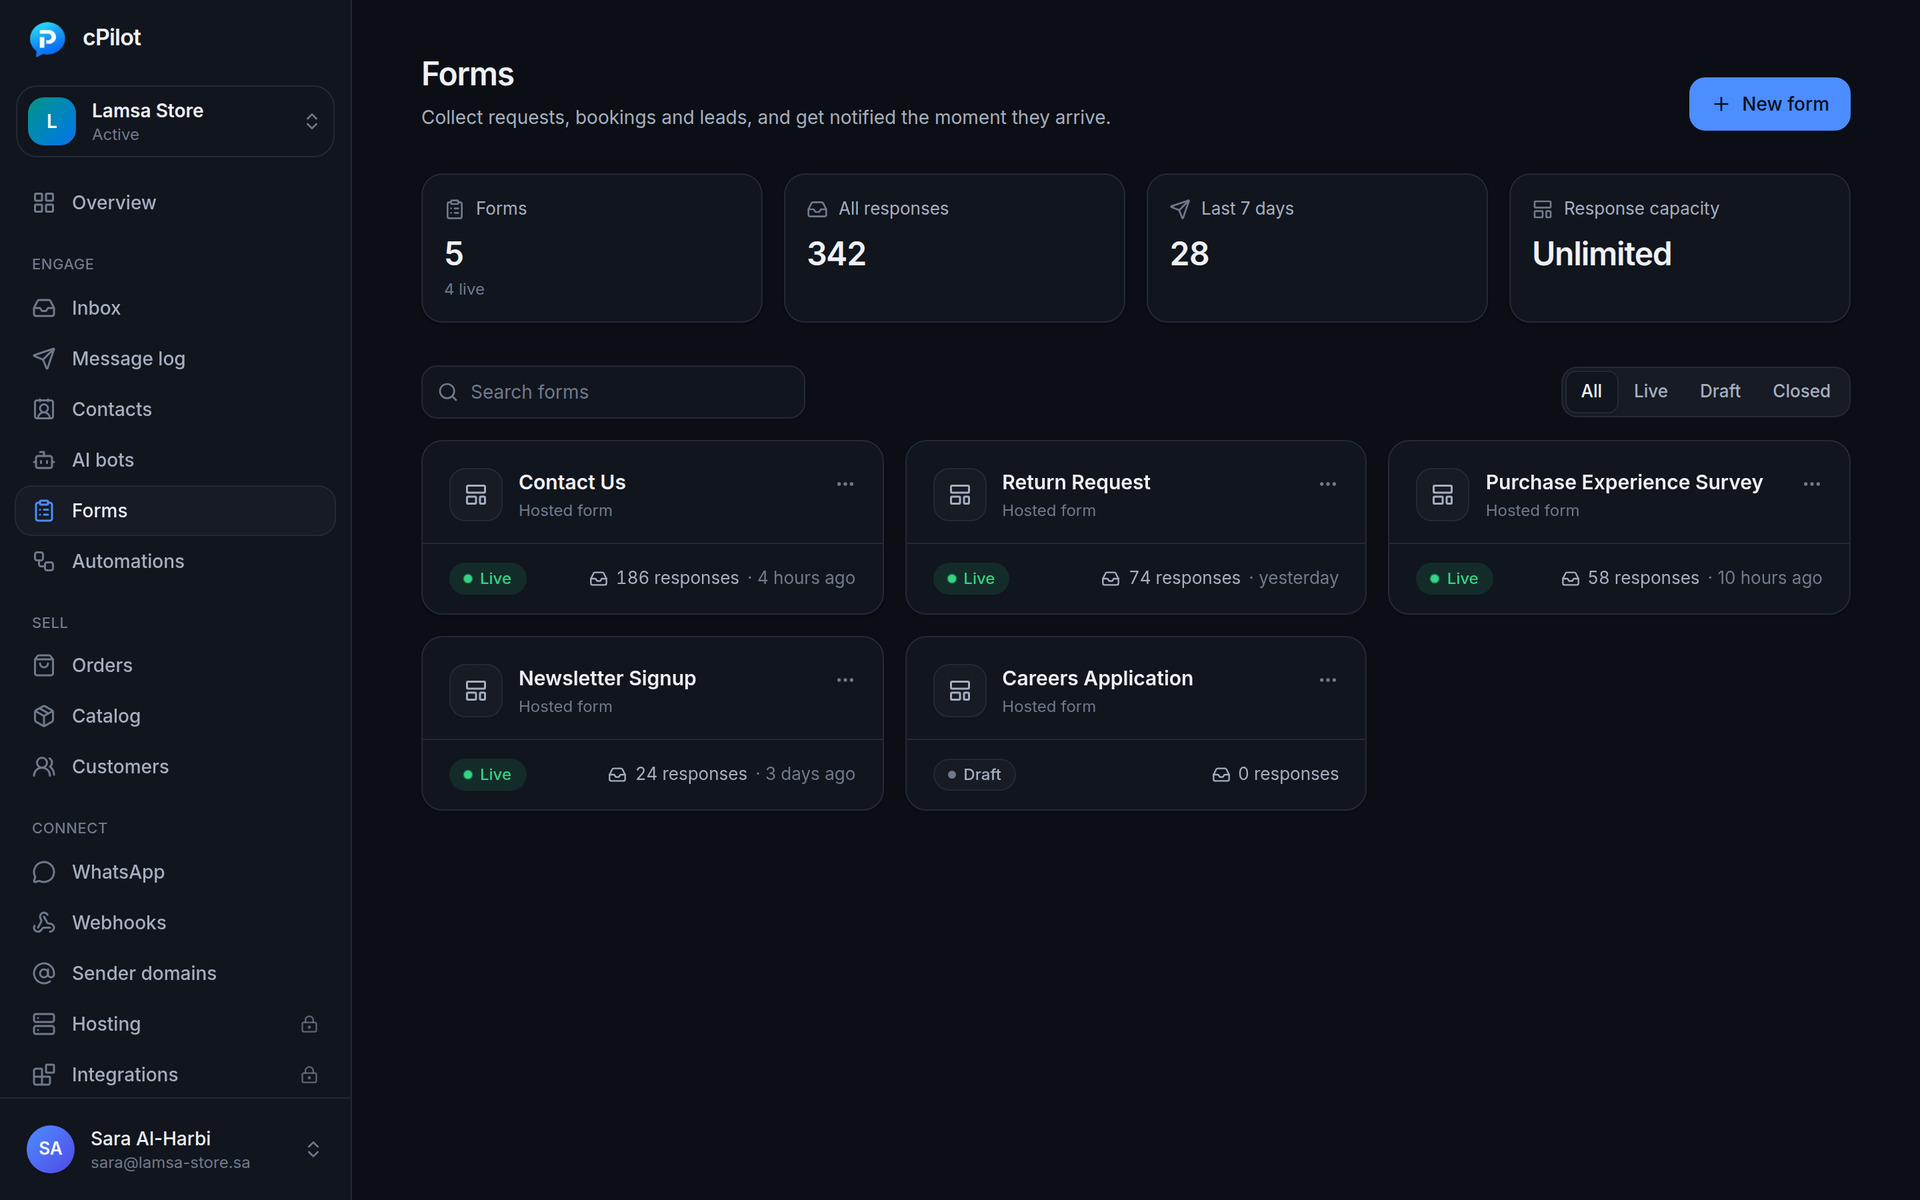Select the All filter tab
The width and height of the screenshot is (1920, 1200).
pyautogui.click(x=1591, y=392)
